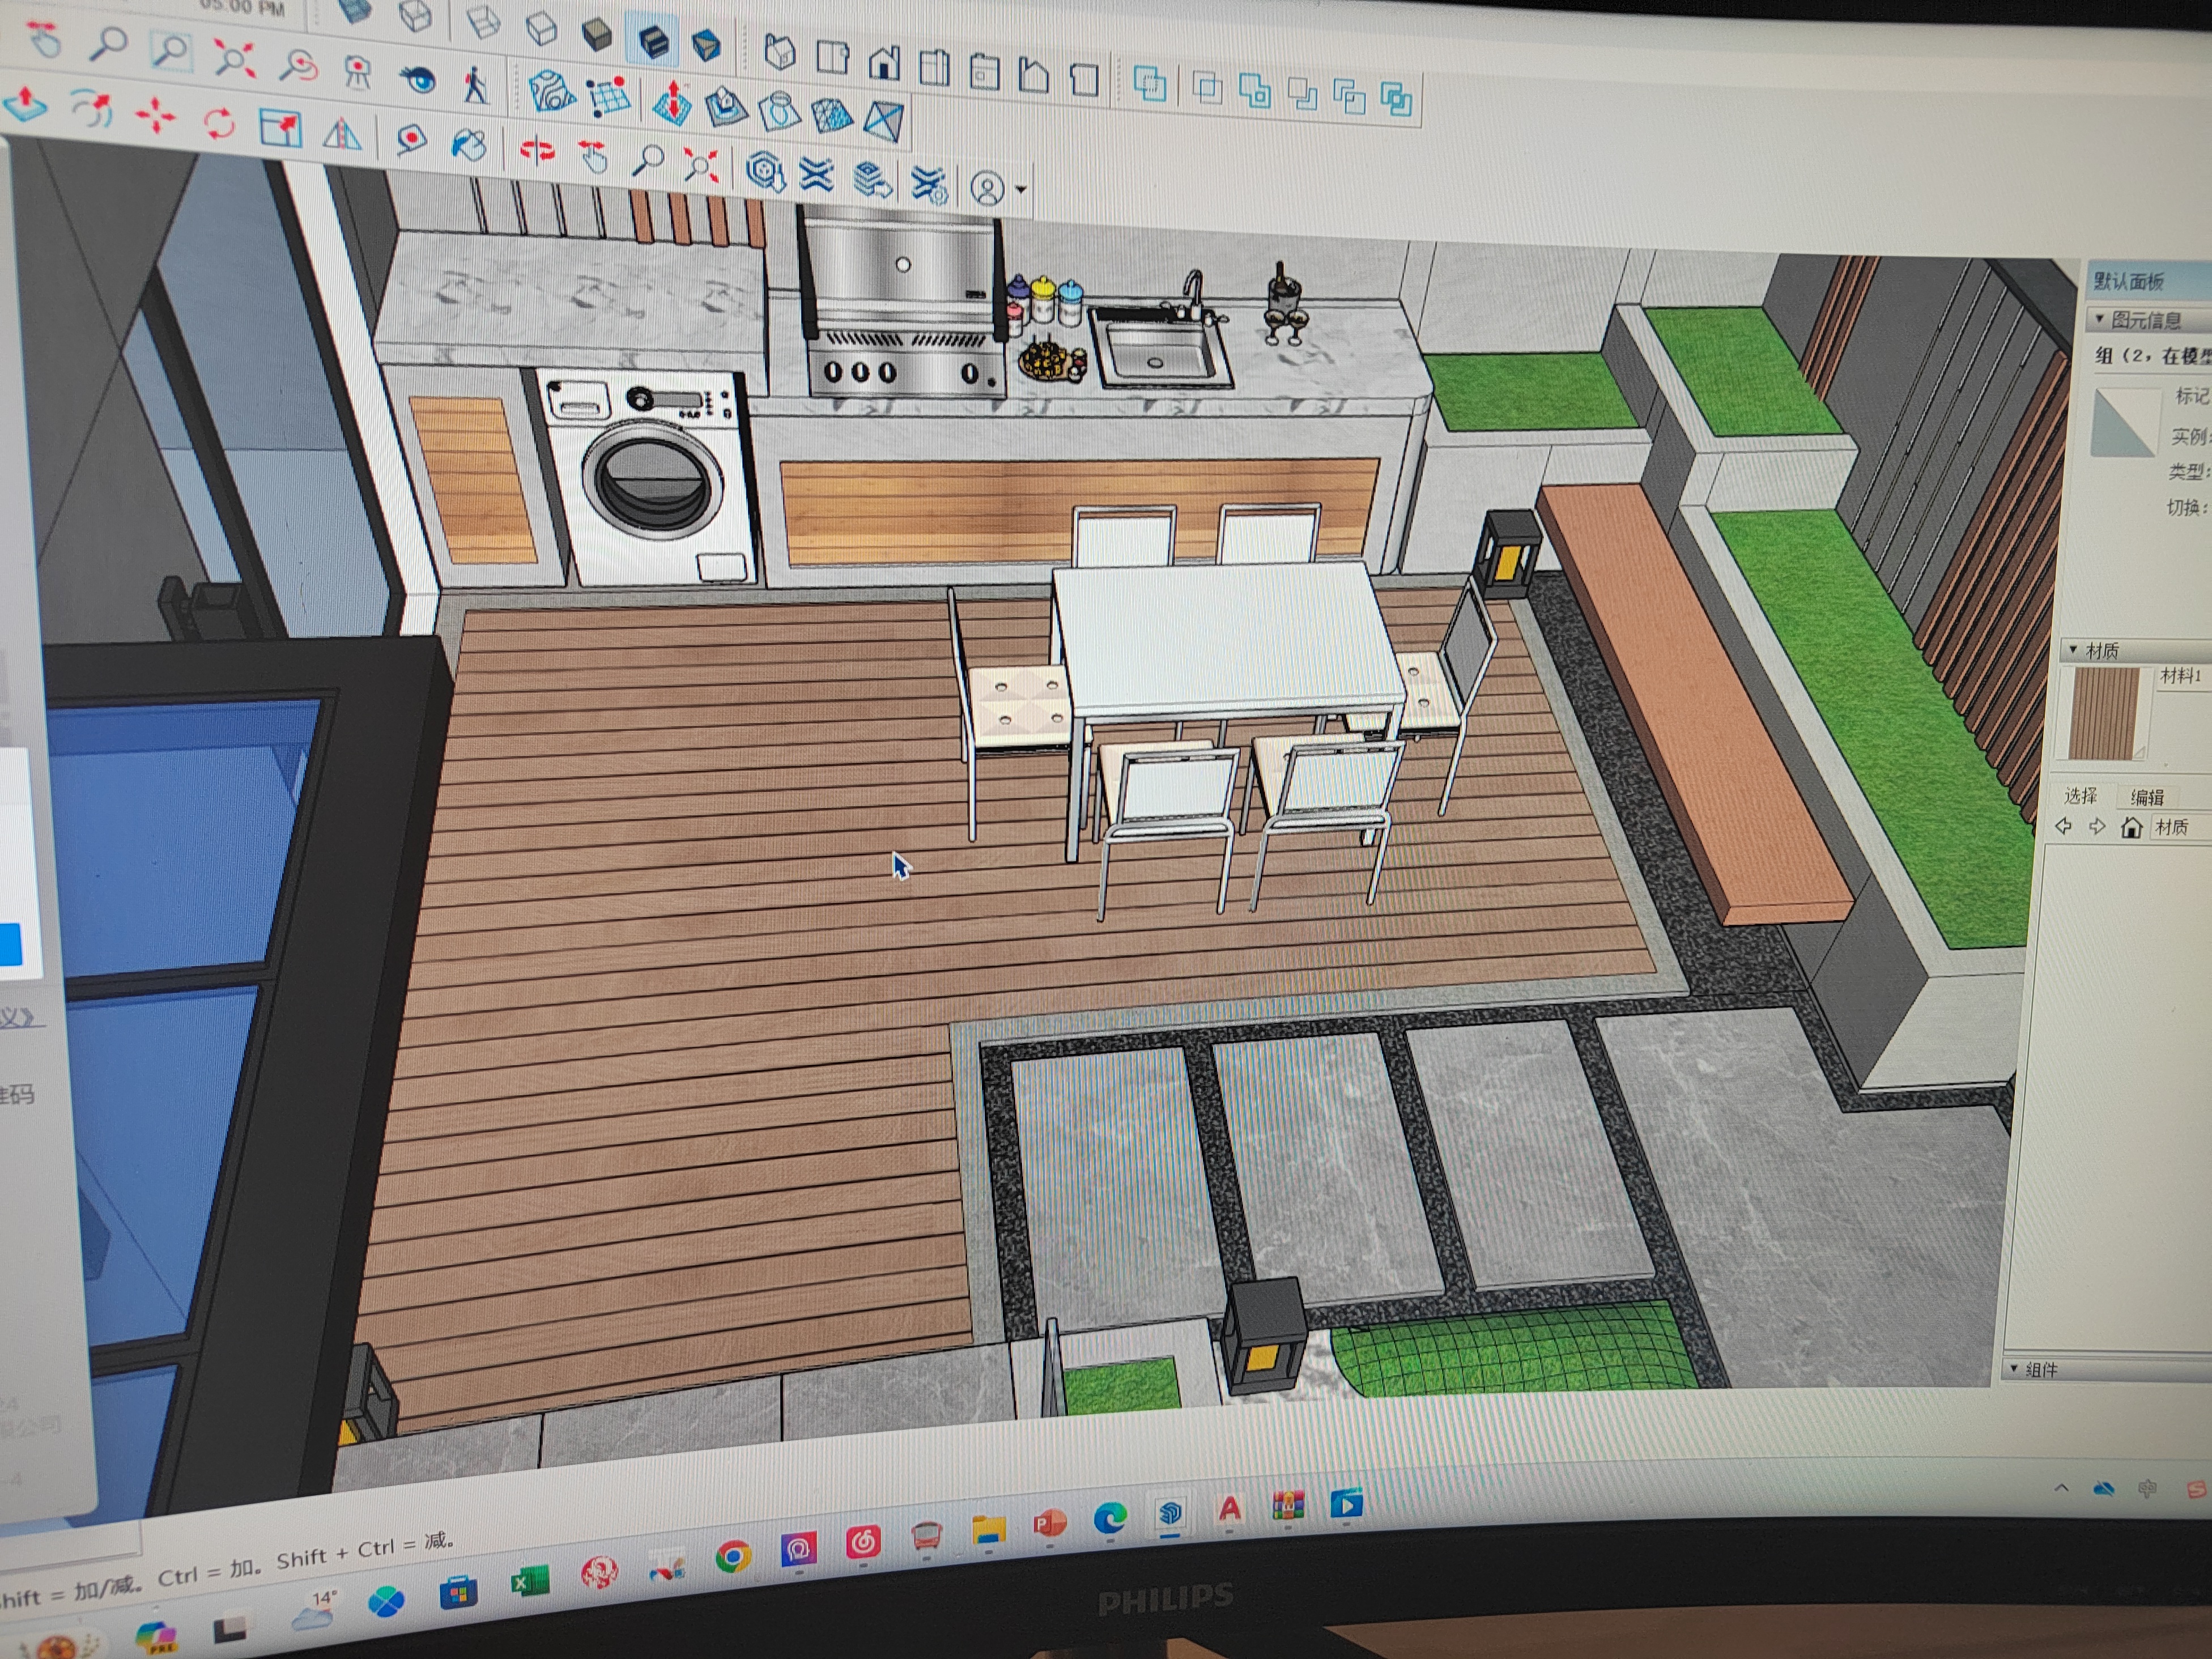Toggle Wireframe face style
Screen dimensions: 2212x1659
click(x=485, y=22)
